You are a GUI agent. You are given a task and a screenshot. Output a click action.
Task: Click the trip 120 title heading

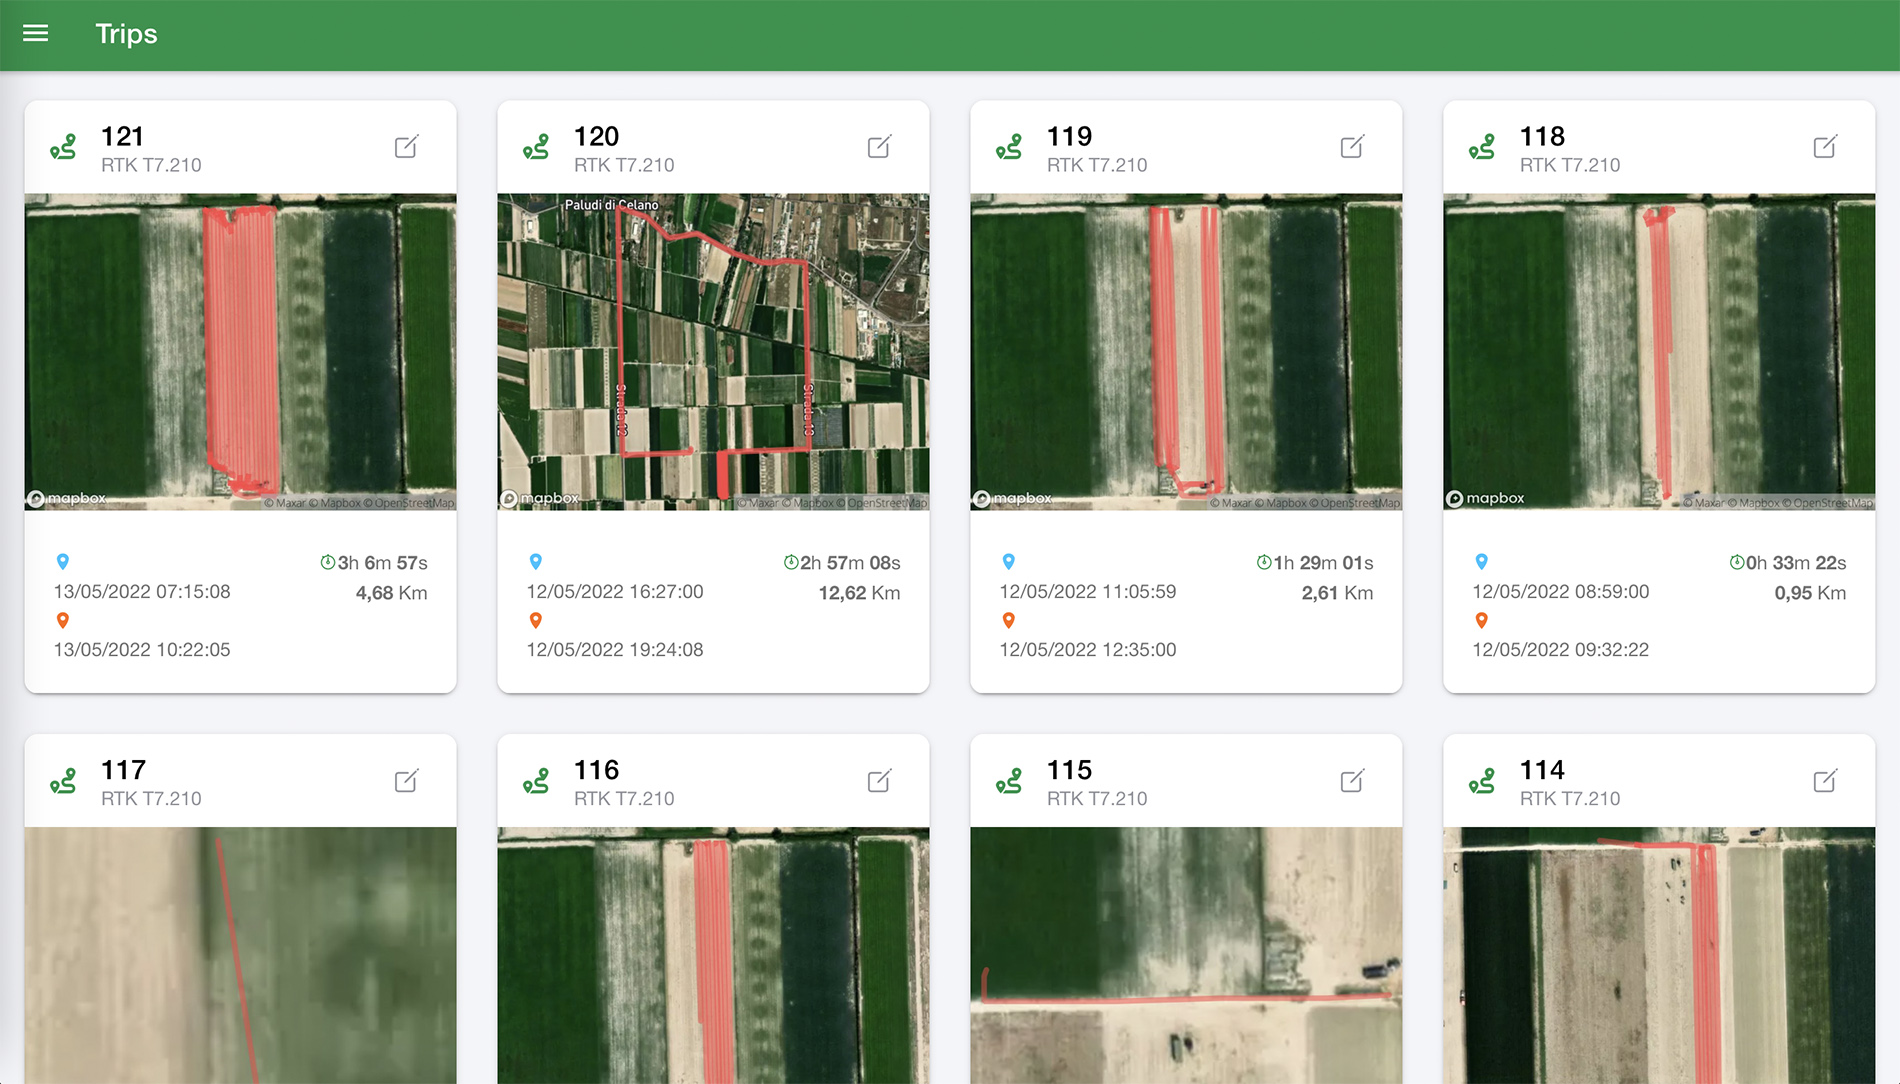(596, 136)
